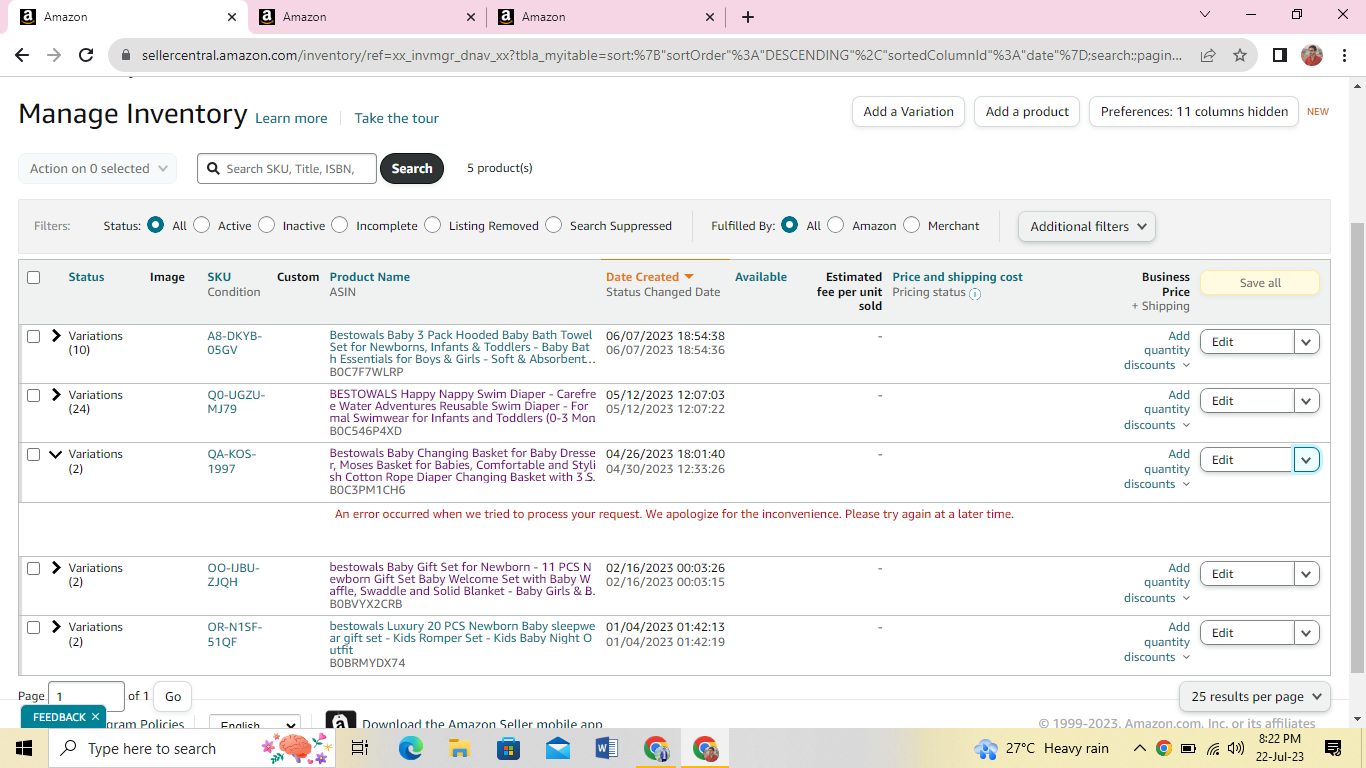Click the pricing status info icon
Screen dimensions: 1366x768
975,294
